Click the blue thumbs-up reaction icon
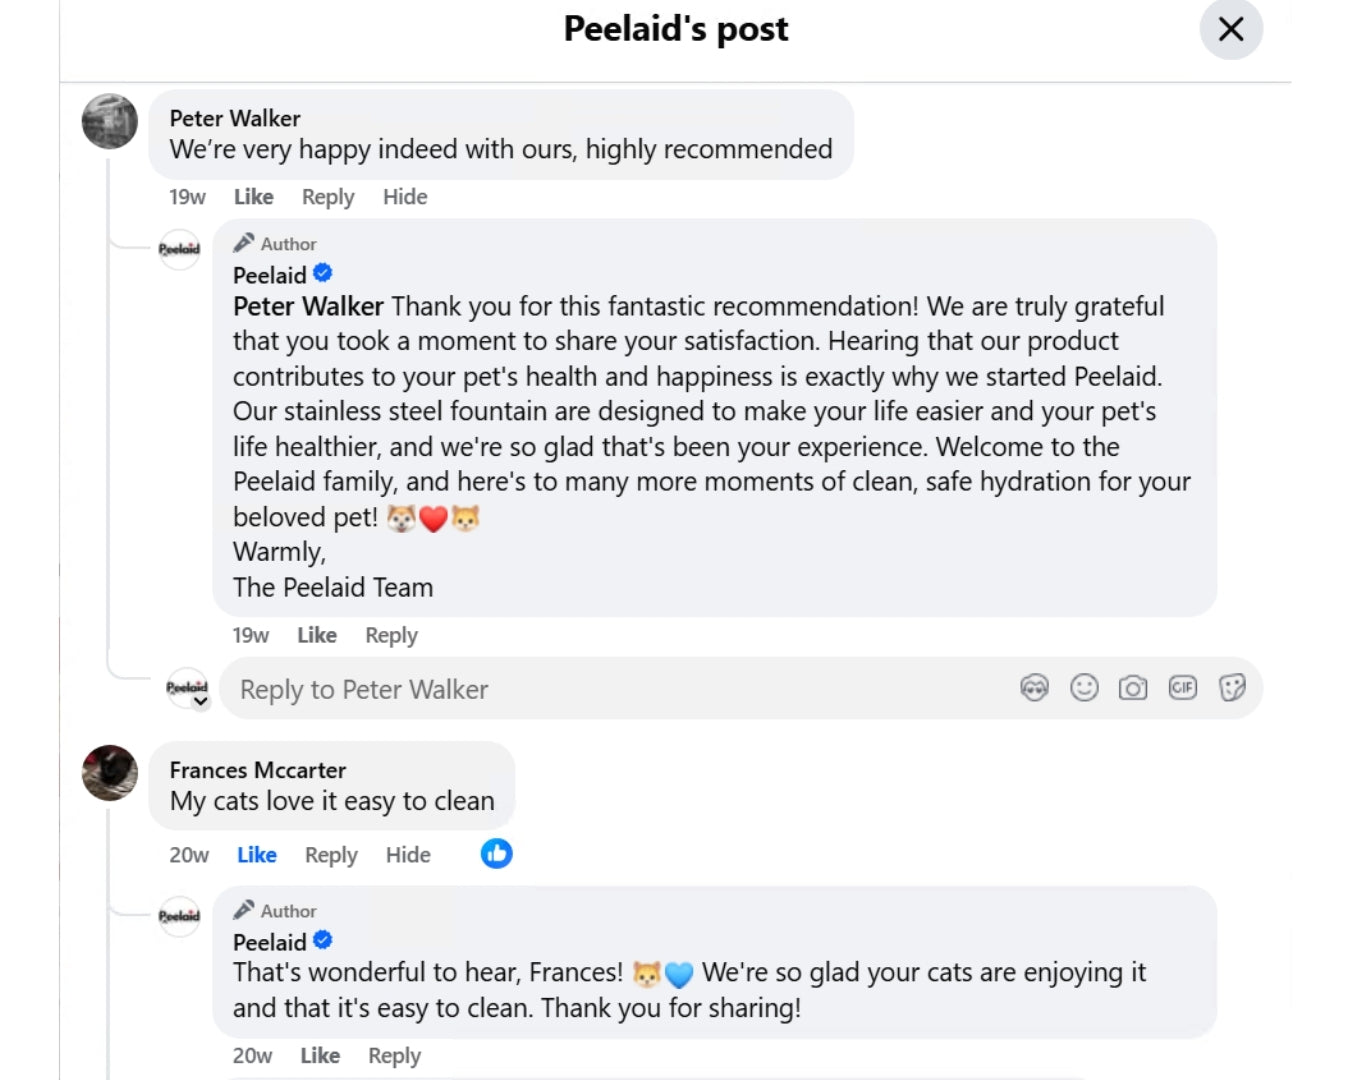Screen dimensions: 1350x1080 [496, 854]
